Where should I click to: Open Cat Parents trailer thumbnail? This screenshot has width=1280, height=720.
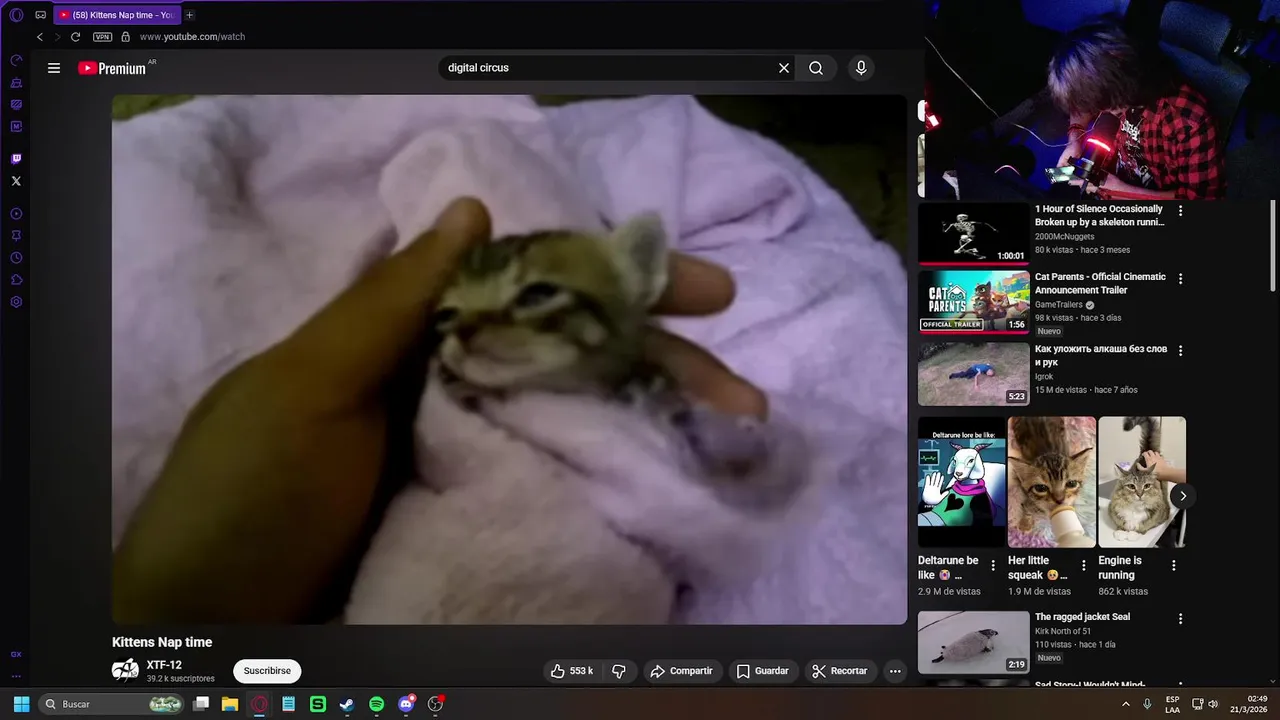tap(973, 301)
